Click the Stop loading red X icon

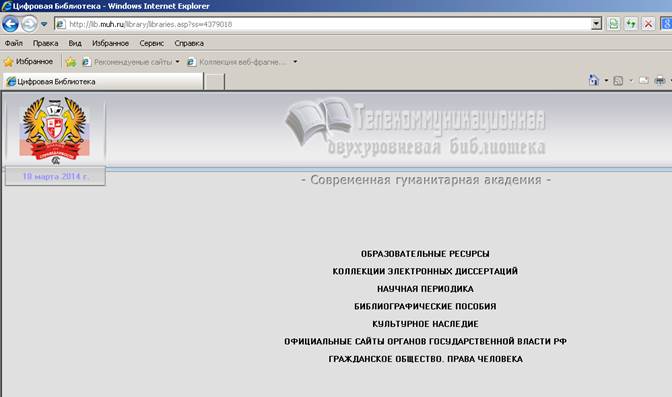point(648,24)
